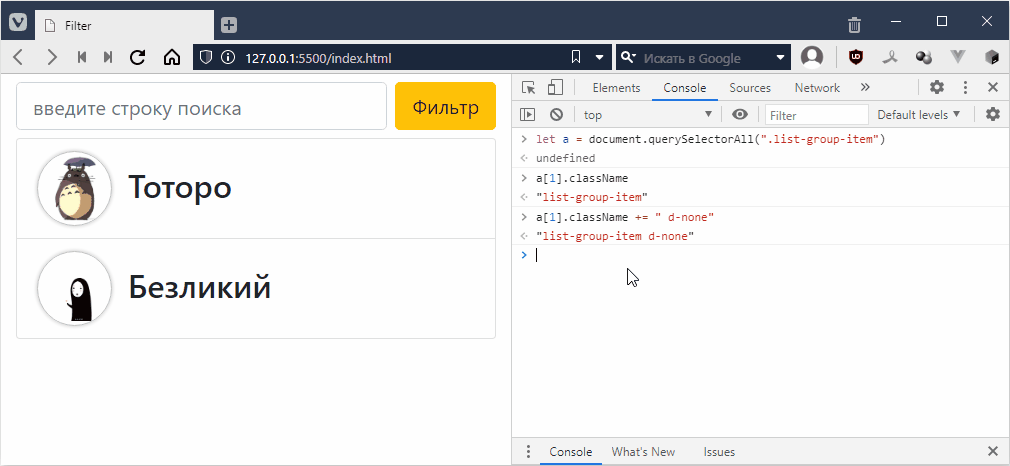Switch to the Elements tab
Screen dimensions: 1010x466
[x=616, y=88]
